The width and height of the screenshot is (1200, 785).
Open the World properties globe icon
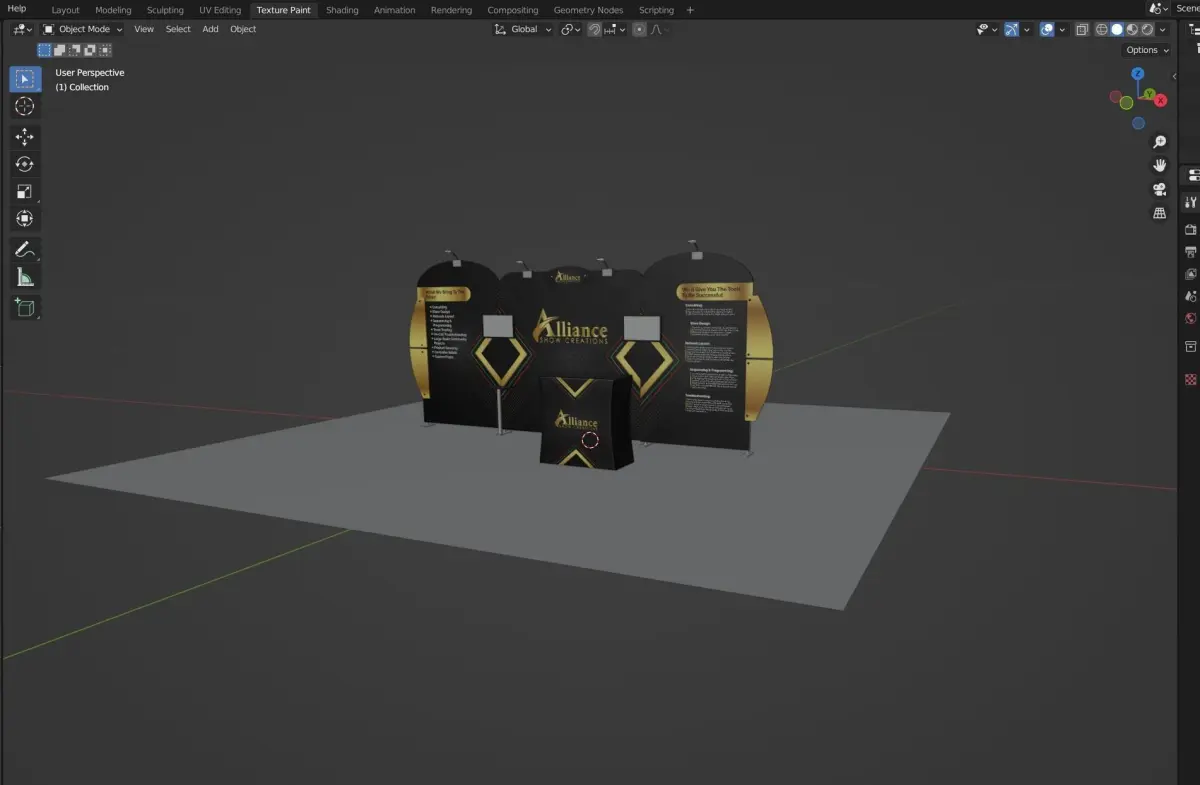(1191, 319)
